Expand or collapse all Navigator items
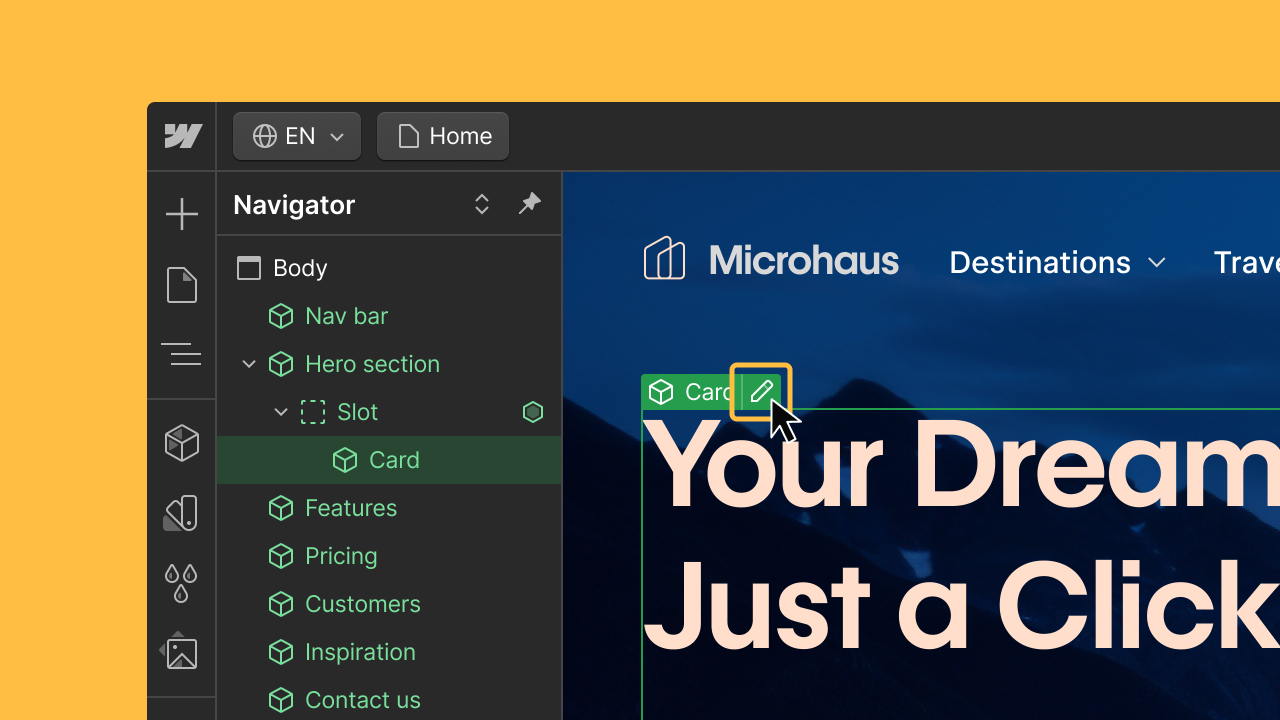 (482, 204)
